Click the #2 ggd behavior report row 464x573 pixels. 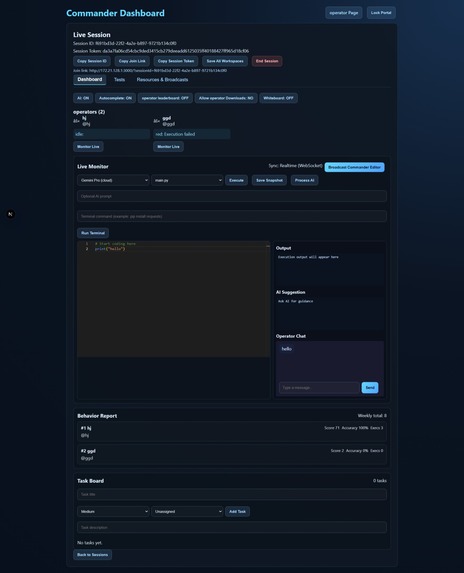point(232,454)
